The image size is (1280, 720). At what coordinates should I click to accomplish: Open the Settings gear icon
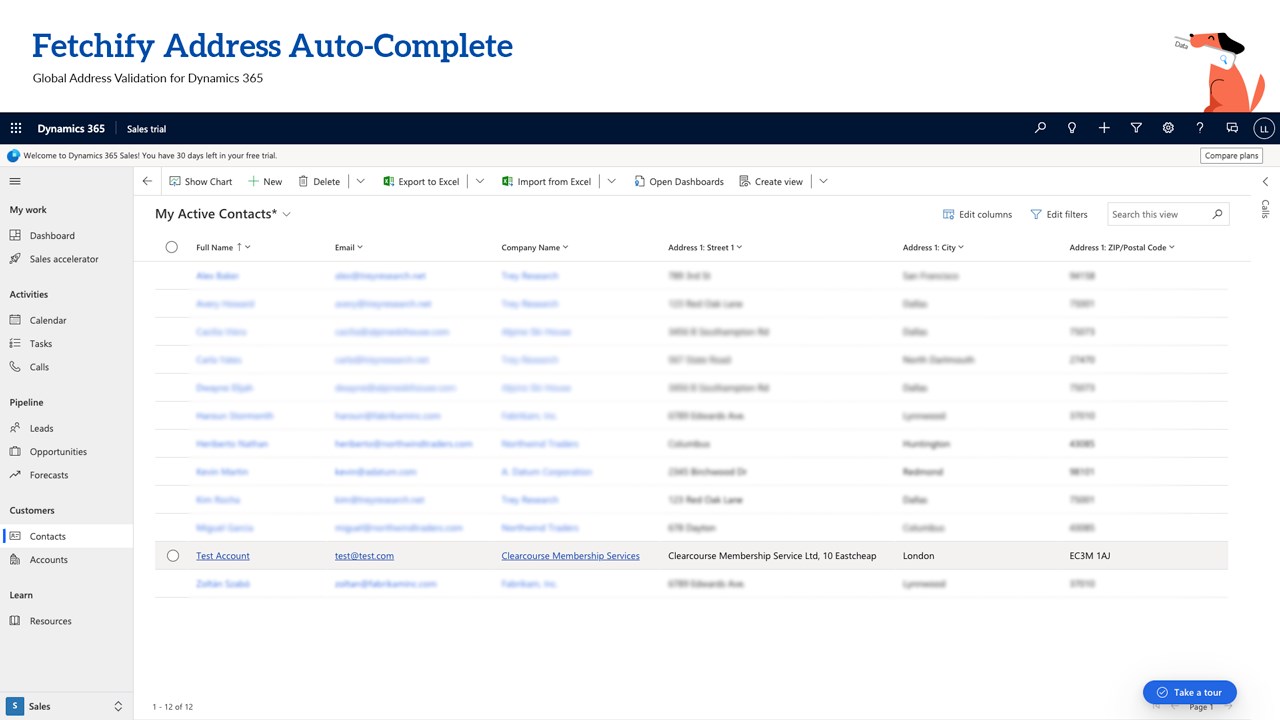pos(1168,128)
